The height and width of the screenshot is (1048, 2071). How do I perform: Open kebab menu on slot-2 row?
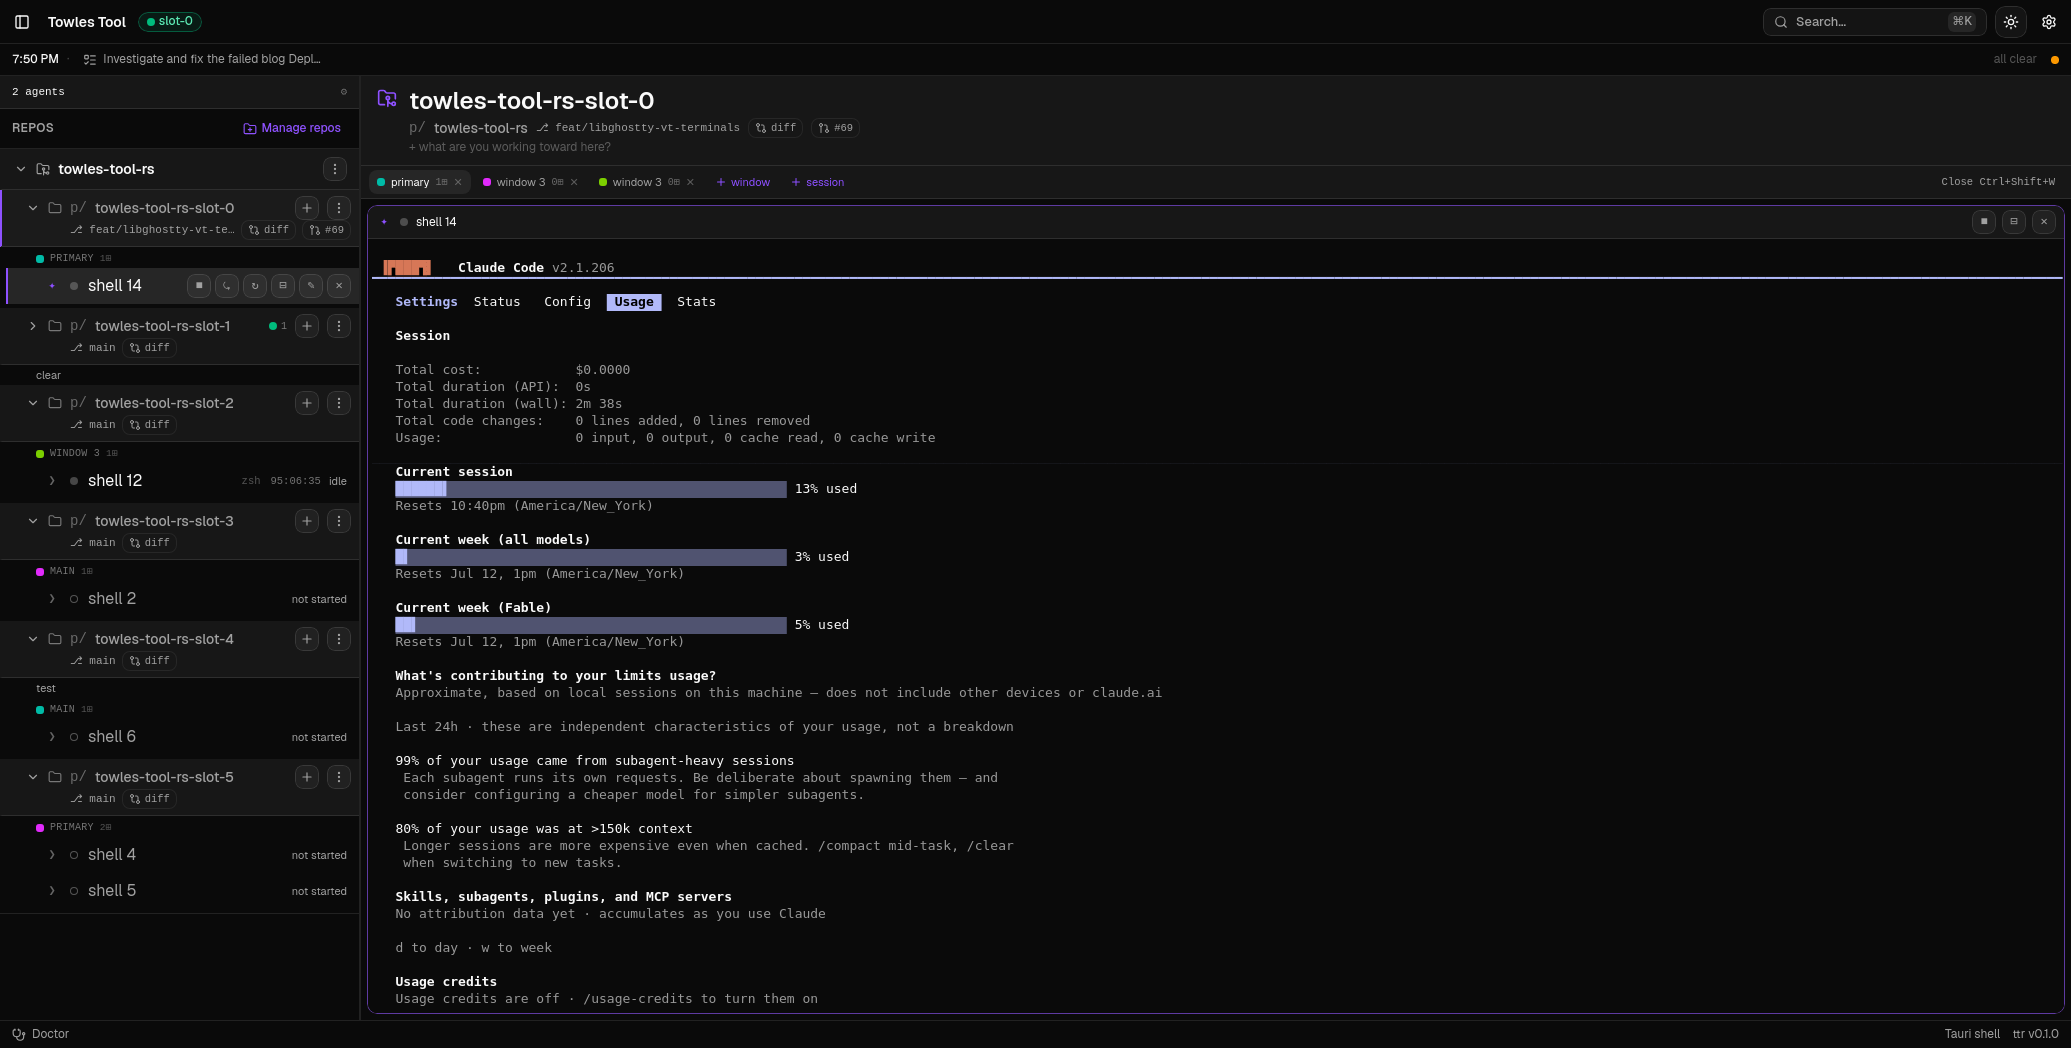click(x=339, y=403)
